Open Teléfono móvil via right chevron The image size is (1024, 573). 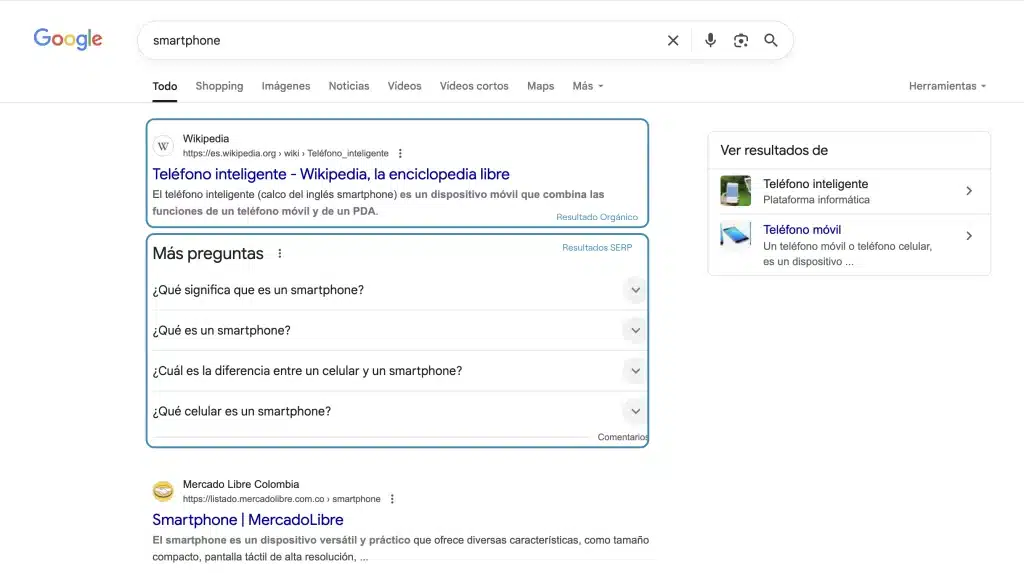coord(969,236)
